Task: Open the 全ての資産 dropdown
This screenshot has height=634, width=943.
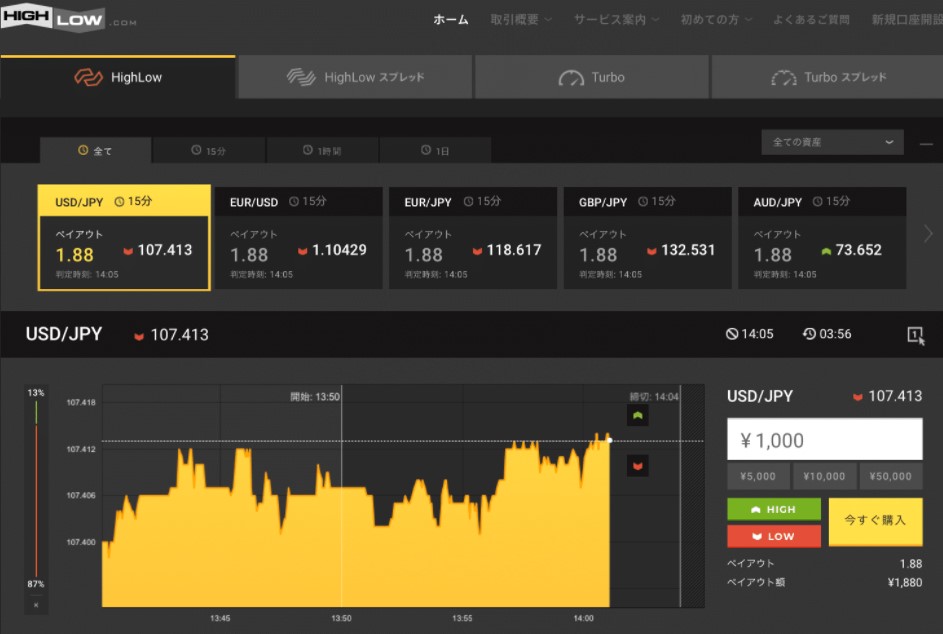Action: point(832,143)
